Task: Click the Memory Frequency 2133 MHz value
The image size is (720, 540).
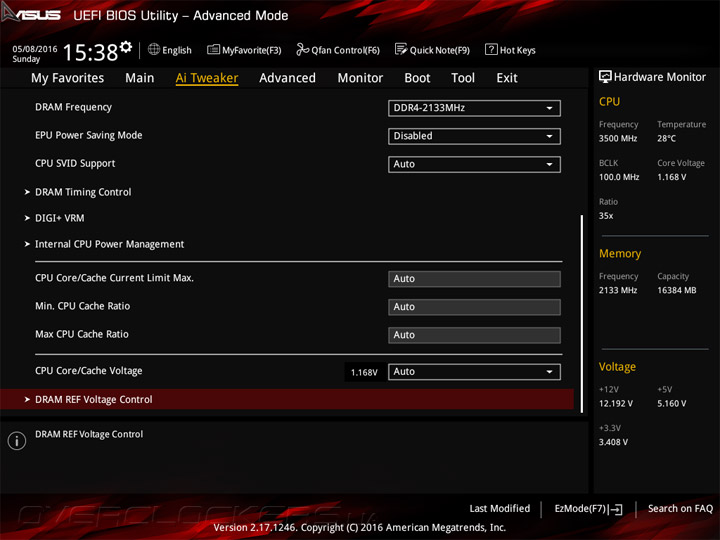Action: coord(618,290)
